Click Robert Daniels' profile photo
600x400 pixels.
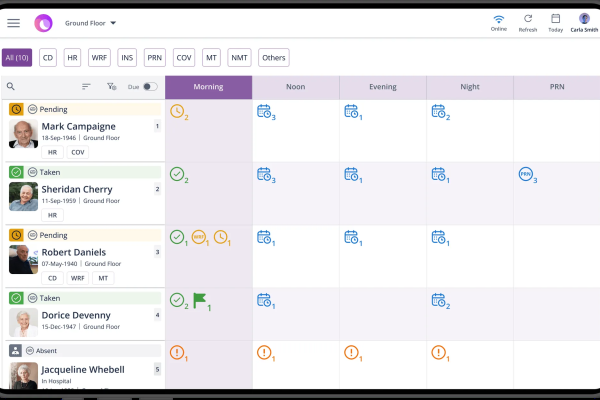click(23, 259)
